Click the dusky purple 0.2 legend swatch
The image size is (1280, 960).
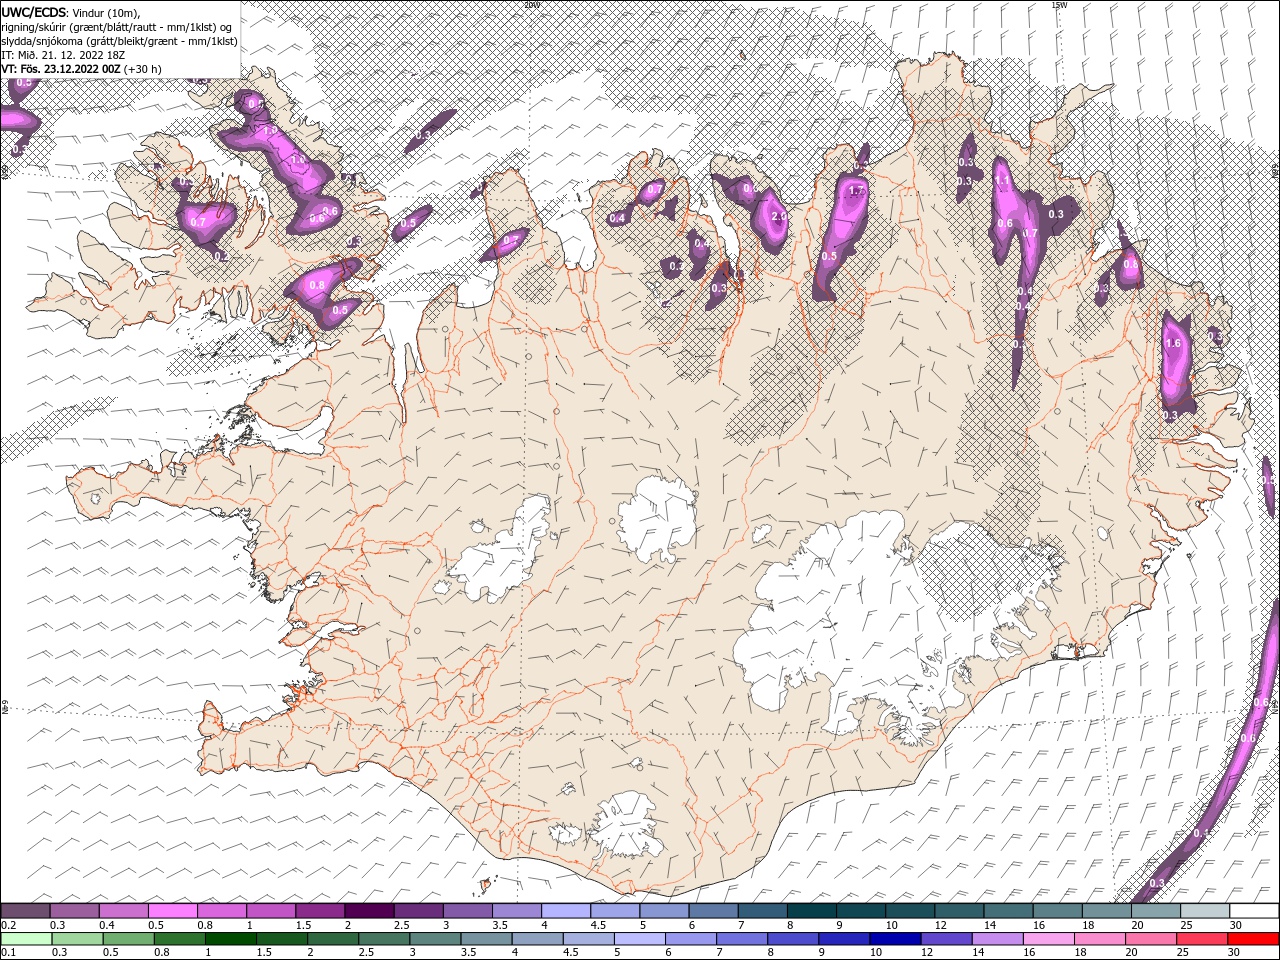coord(25,911)
